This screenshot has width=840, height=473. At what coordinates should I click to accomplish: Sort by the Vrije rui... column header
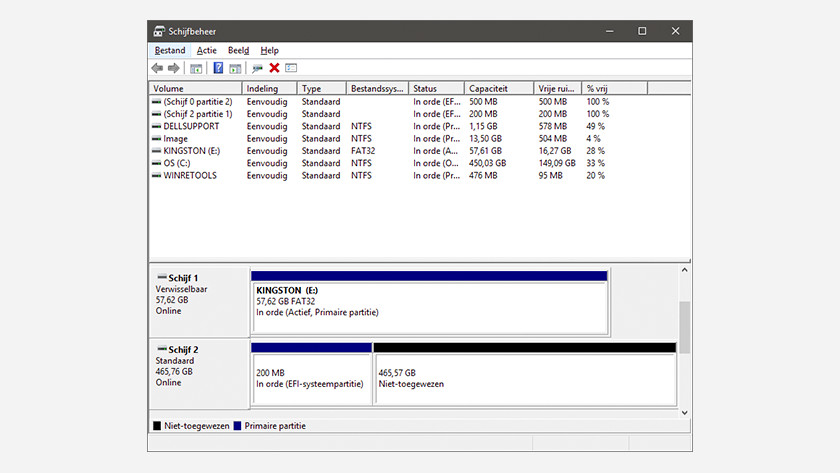(x=558, y=88)
